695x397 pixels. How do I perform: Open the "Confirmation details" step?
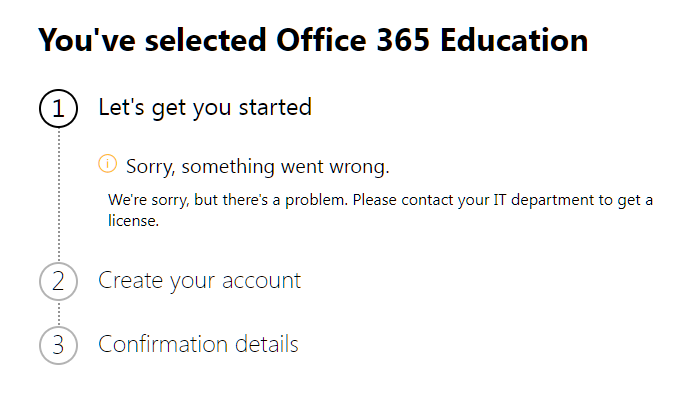pyautogui.click(x=199, y=344)
